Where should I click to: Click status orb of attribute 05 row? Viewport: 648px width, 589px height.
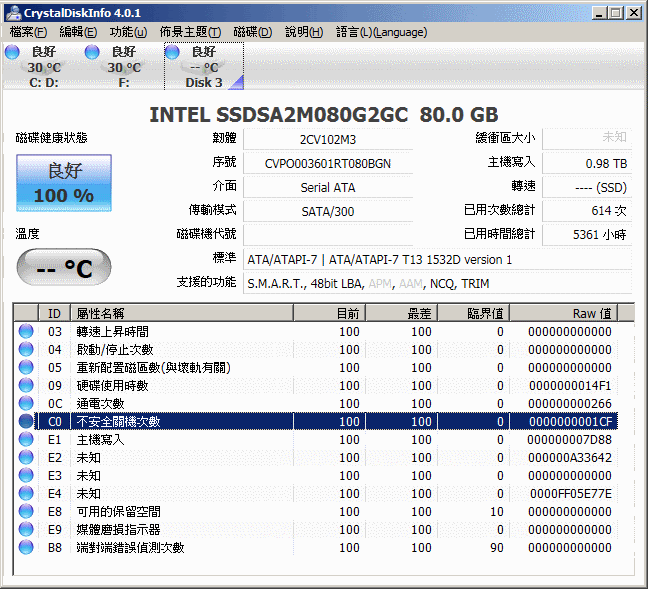point(26,367)
